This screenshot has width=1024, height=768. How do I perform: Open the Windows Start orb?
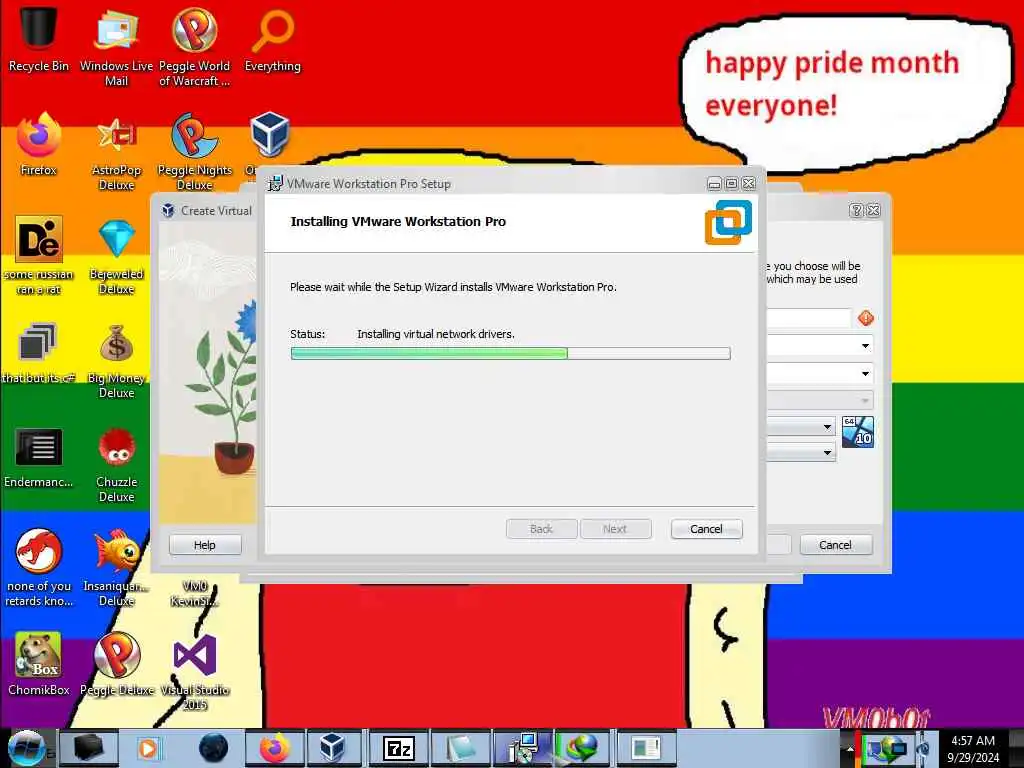[x=26, y=748]
